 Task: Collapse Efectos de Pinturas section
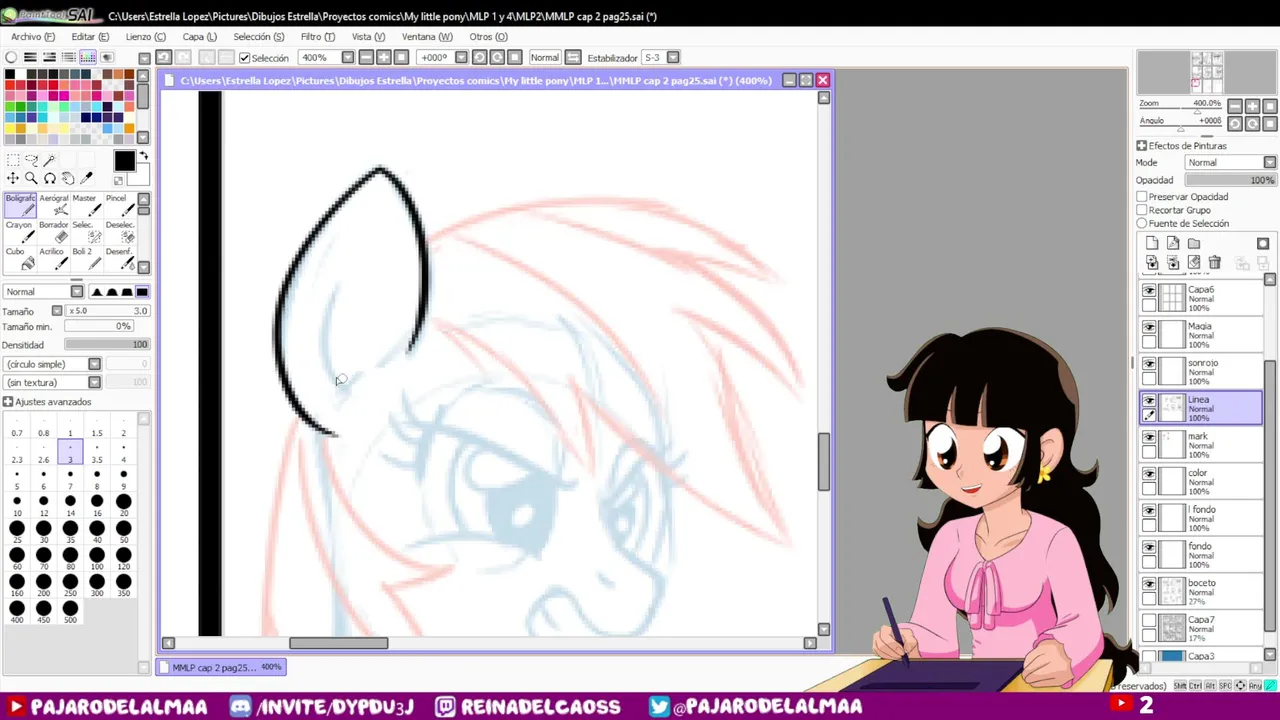(1141, 146)
